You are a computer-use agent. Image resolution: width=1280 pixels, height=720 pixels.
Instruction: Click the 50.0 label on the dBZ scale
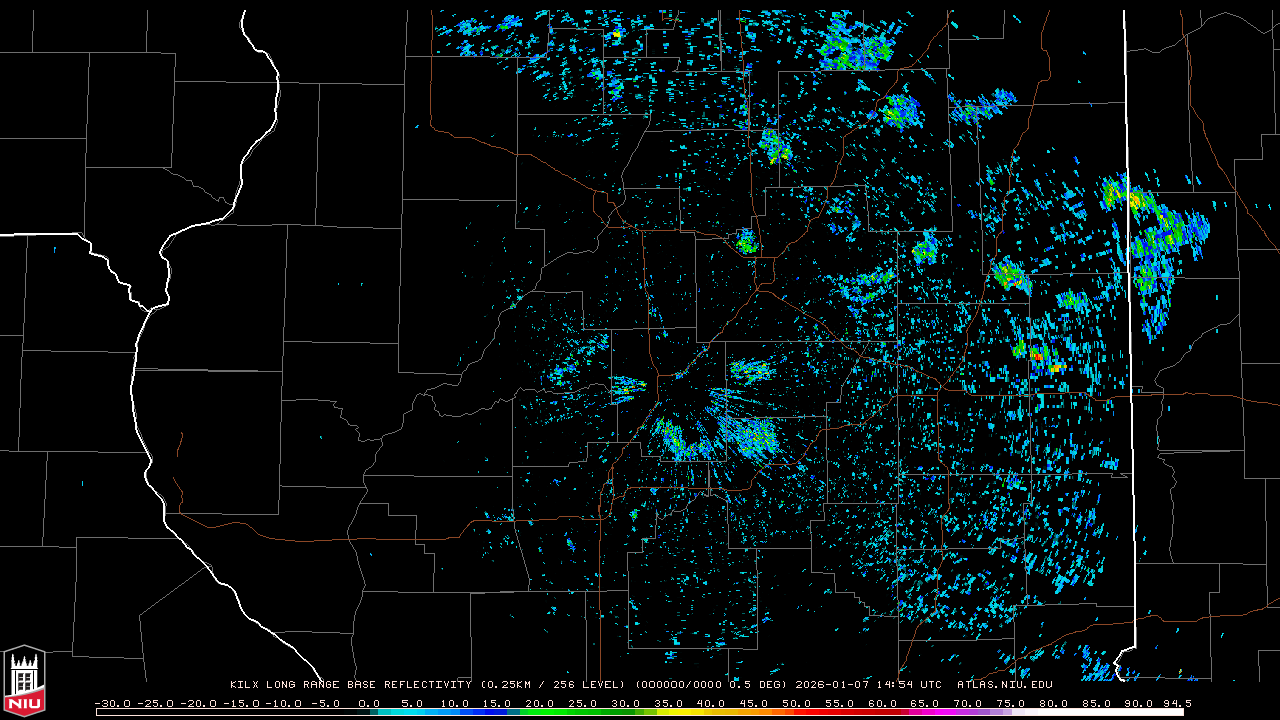[796, 703]
